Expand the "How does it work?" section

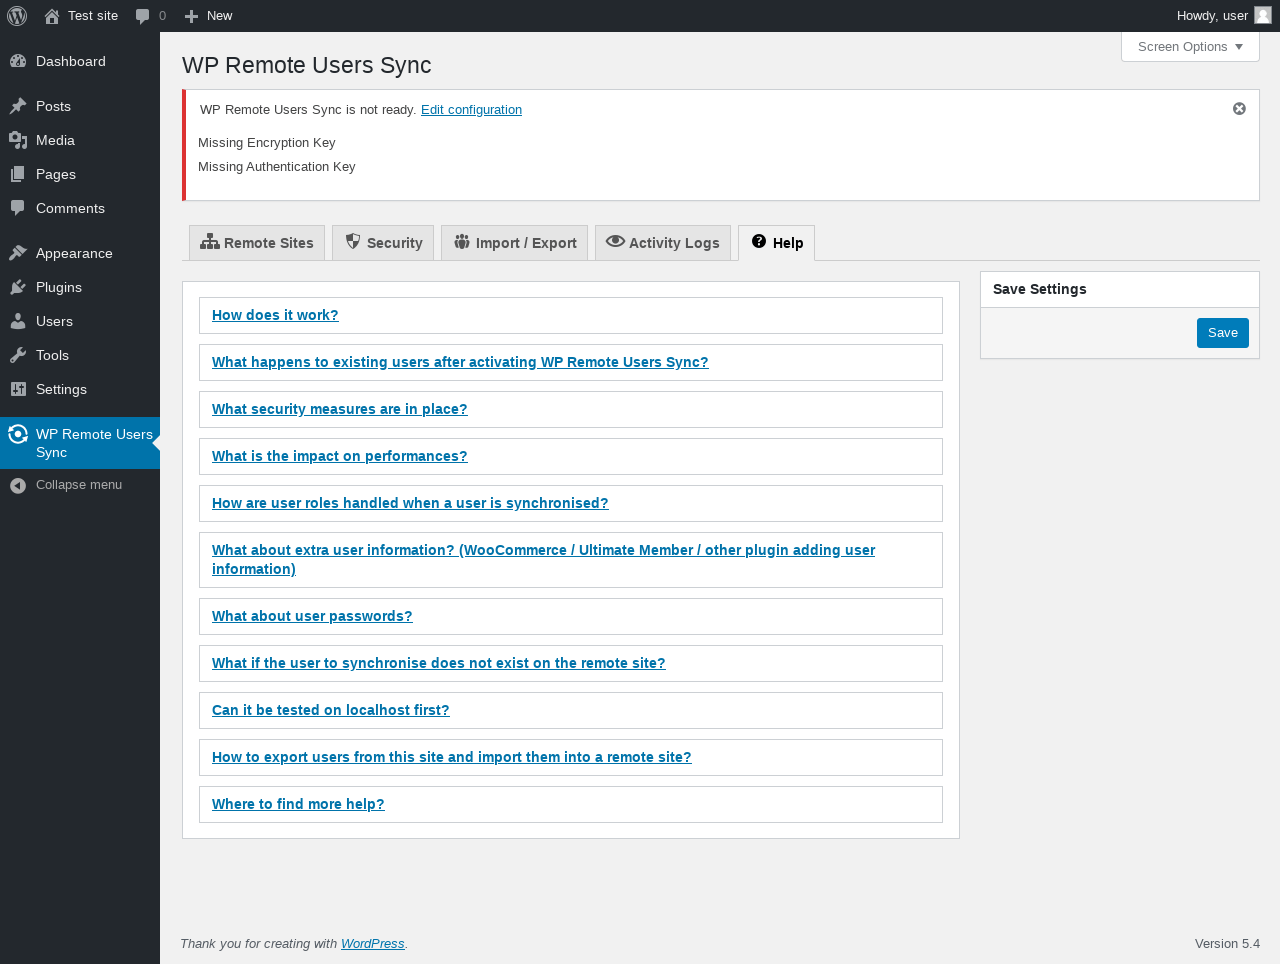(275, 315)
